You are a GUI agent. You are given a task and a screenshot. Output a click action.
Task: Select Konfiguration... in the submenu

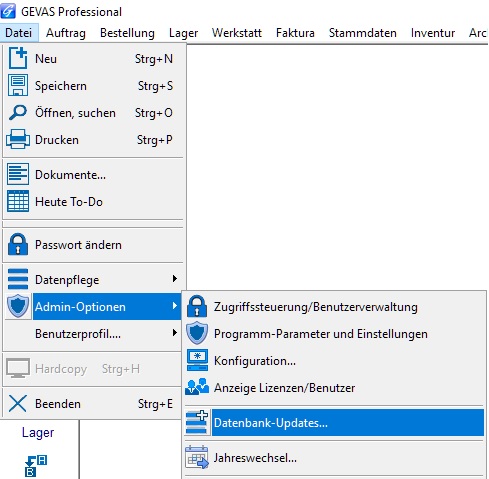tap(334, 360)
